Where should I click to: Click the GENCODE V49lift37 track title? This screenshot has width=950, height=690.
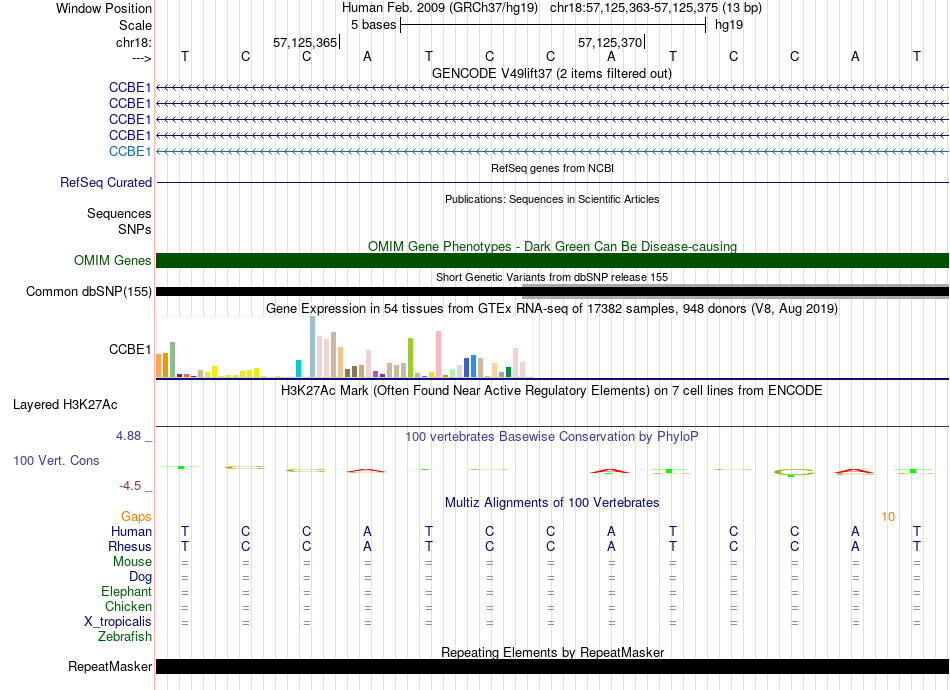(551, 73)
